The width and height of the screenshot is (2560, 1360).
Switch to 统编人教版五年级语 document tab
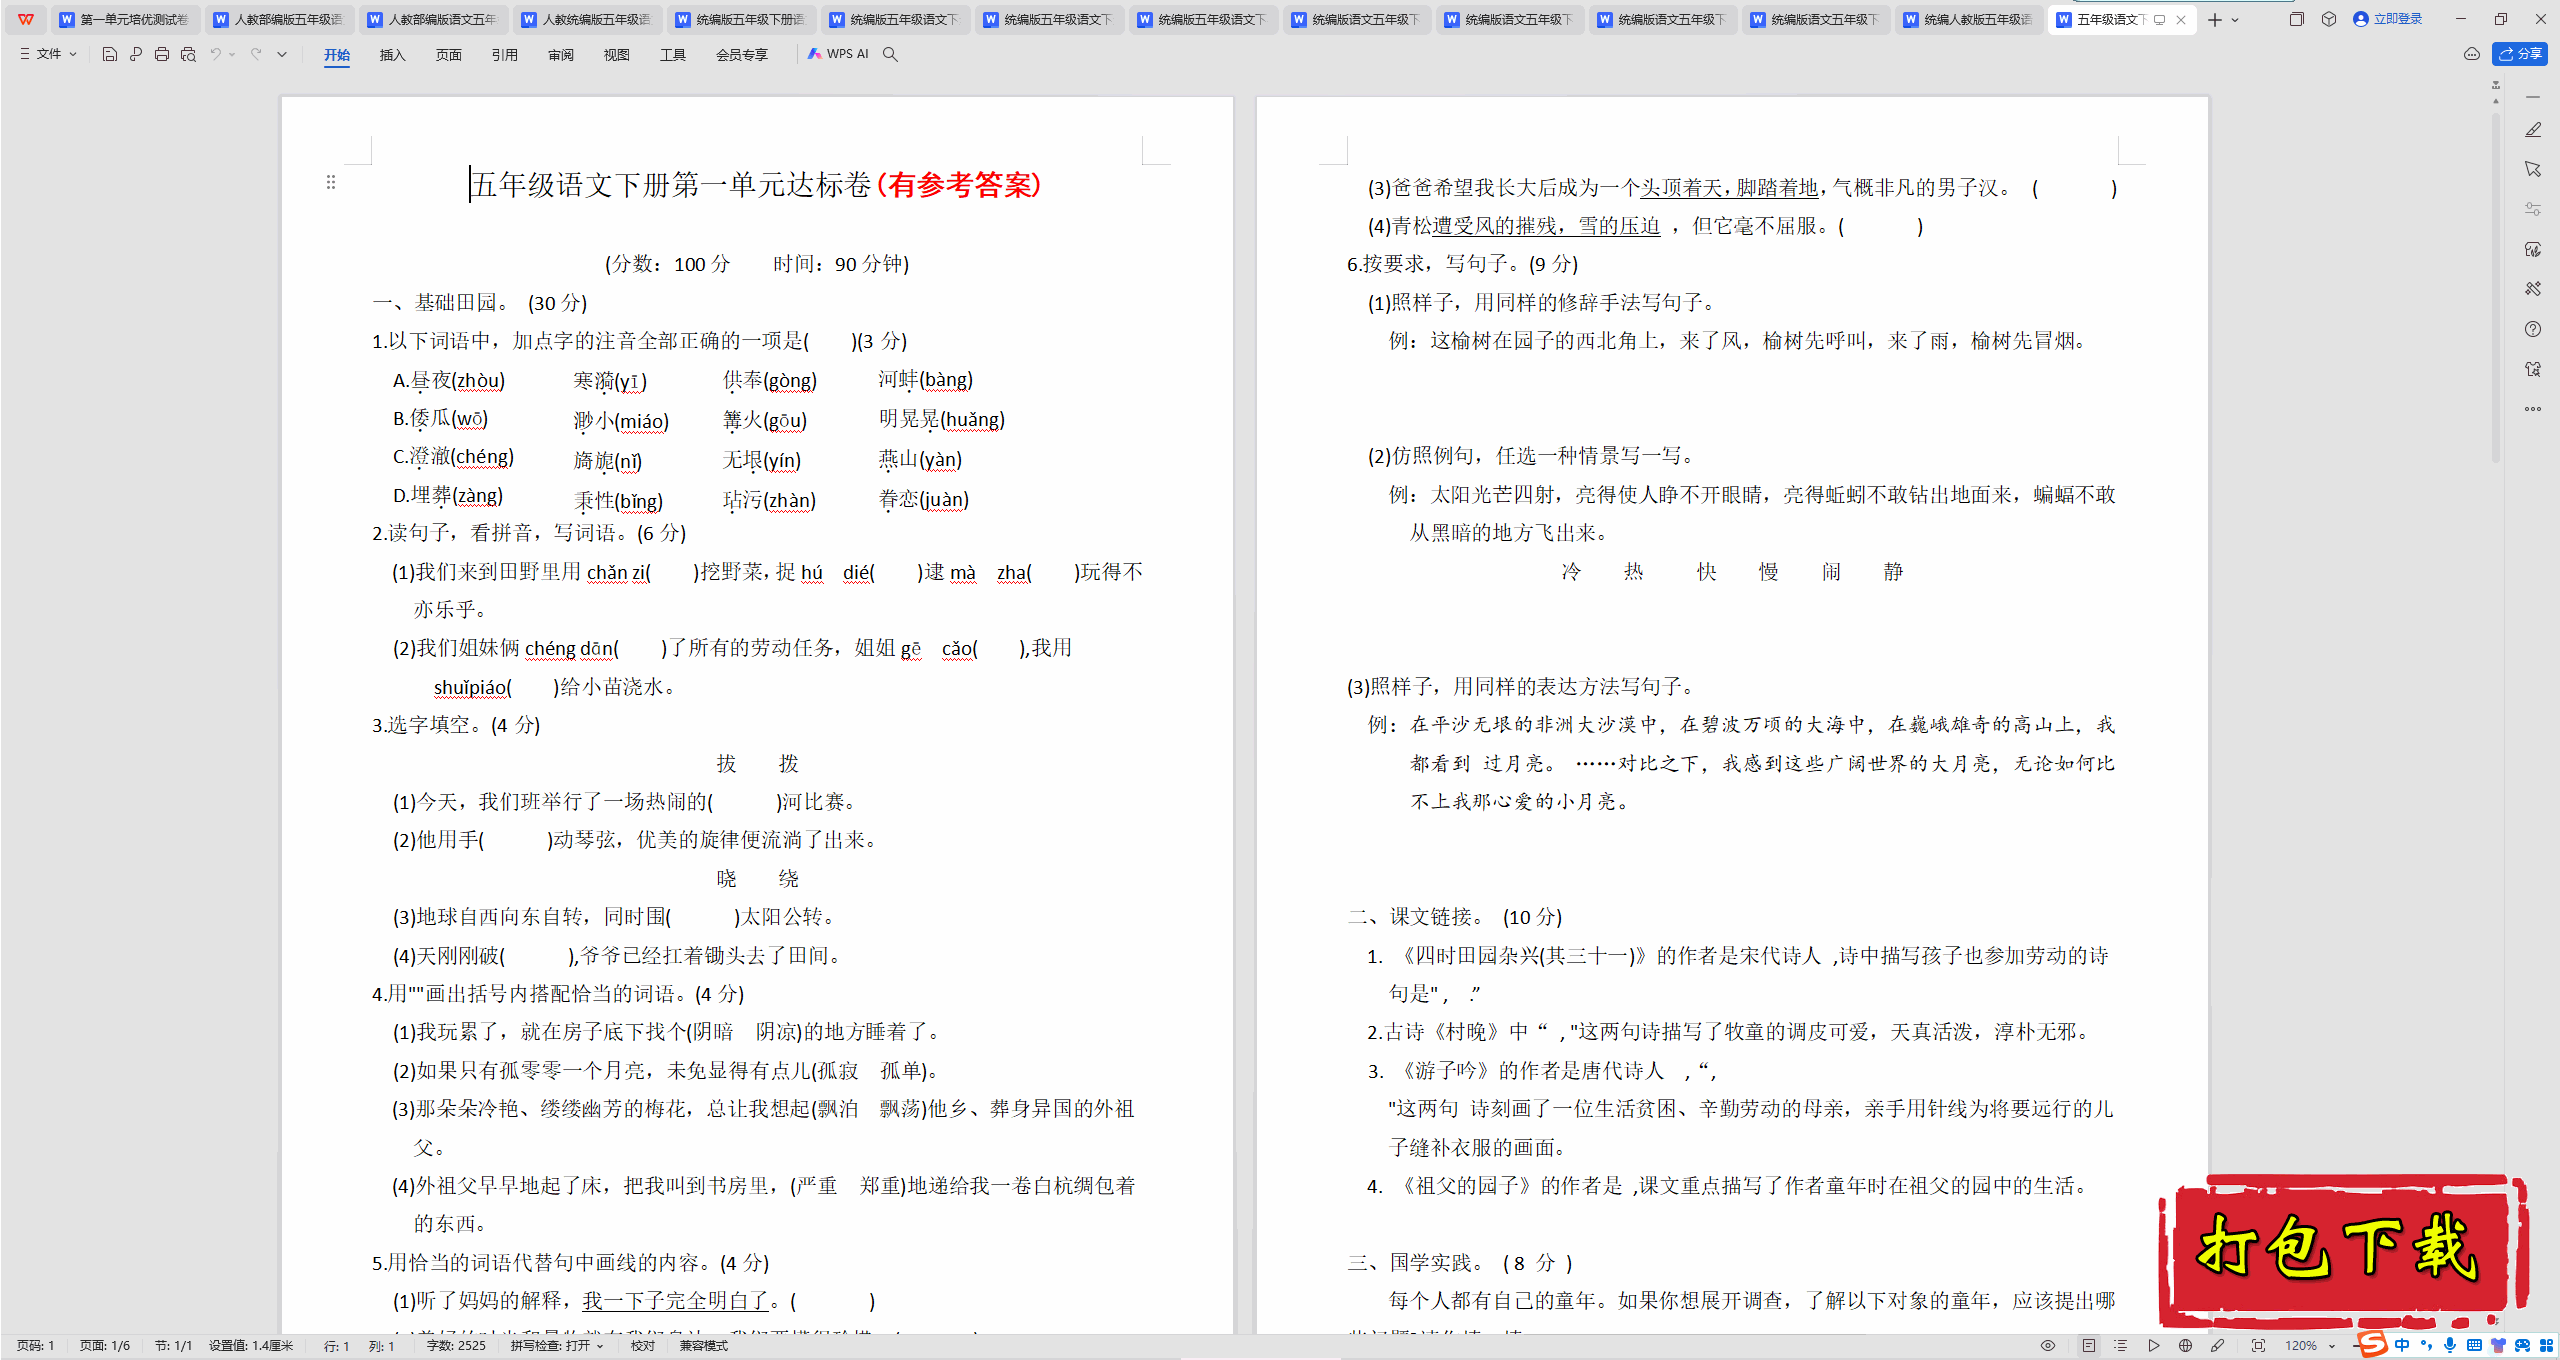(1968, 19)
